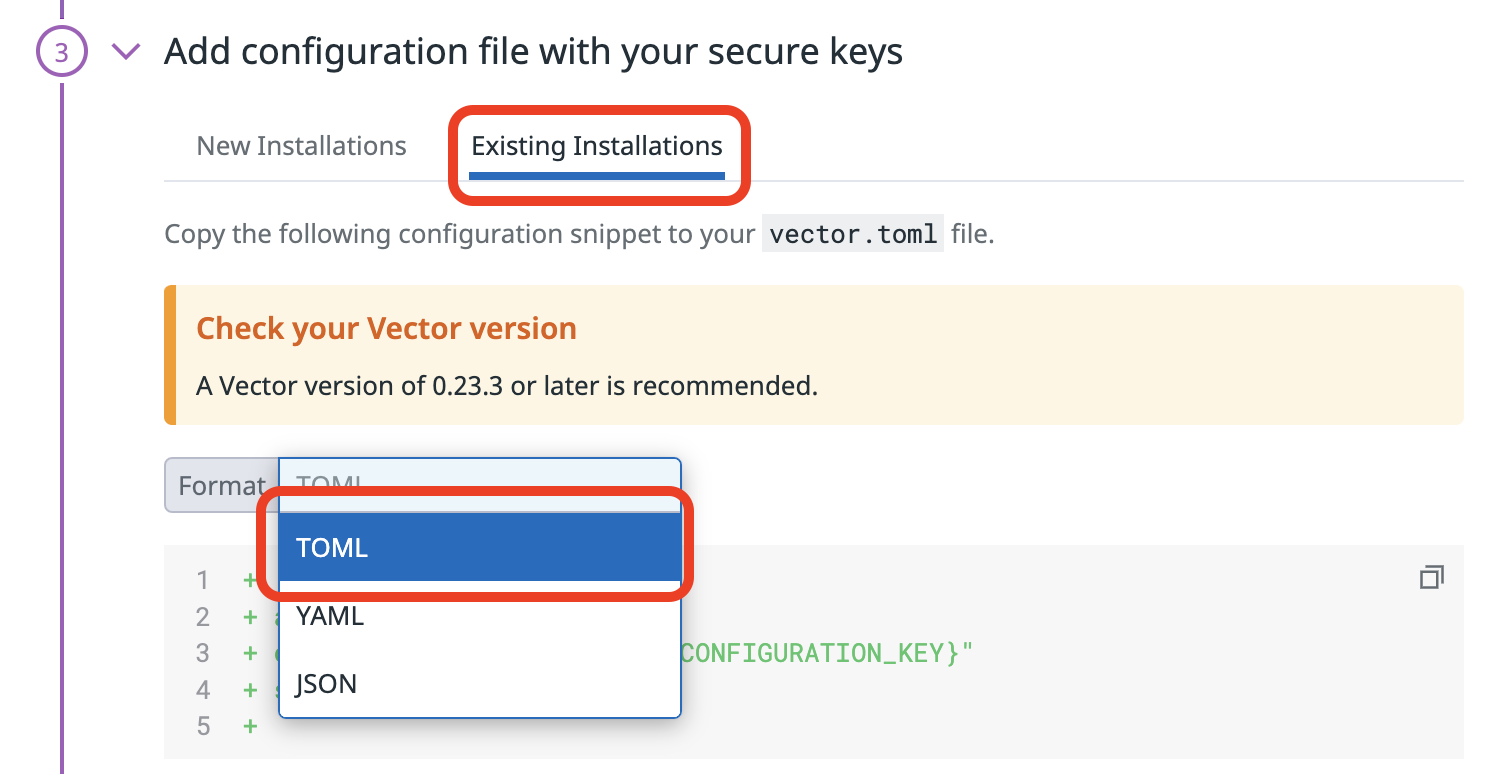Image resolution: width=1510 pixels, height=774 pixels.
Task: Click the blue underline of Existing Installations
Action: coord(596,174)
